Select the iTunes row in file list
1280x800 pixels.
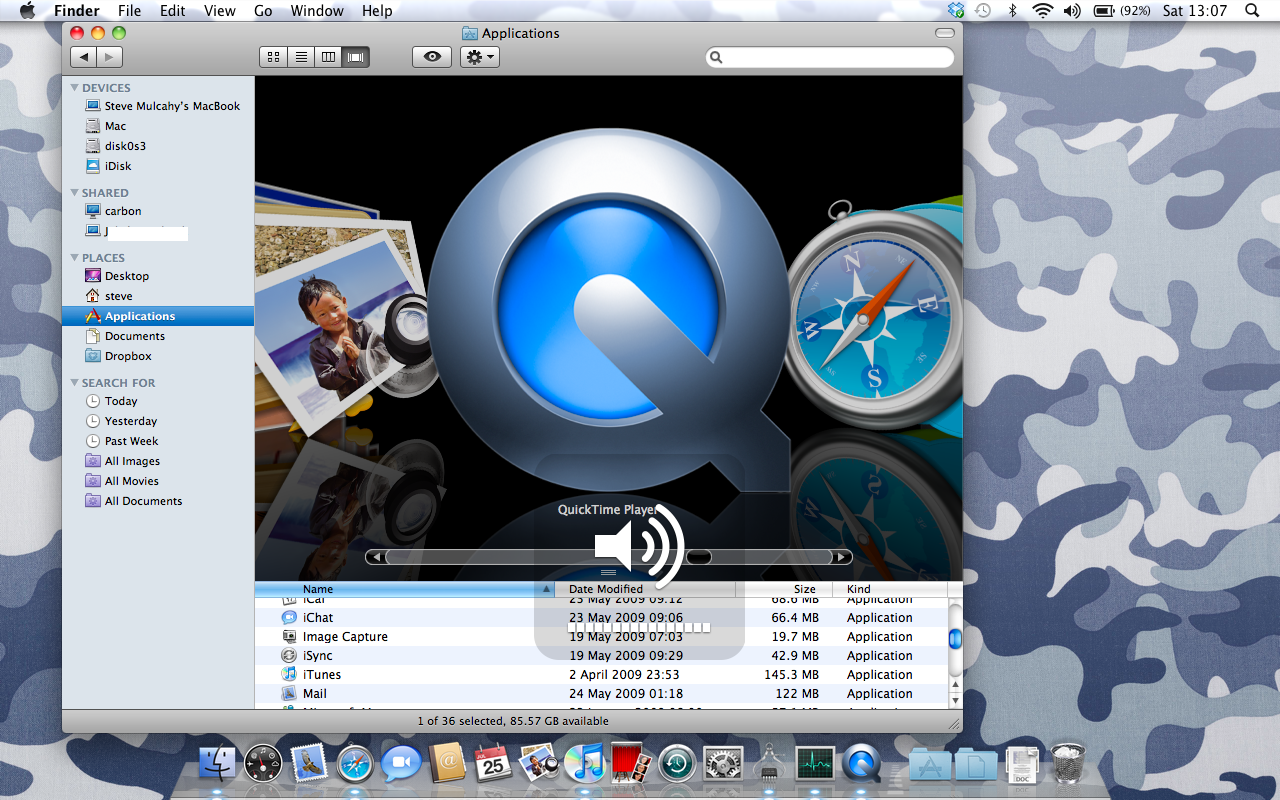coord(600,675)
